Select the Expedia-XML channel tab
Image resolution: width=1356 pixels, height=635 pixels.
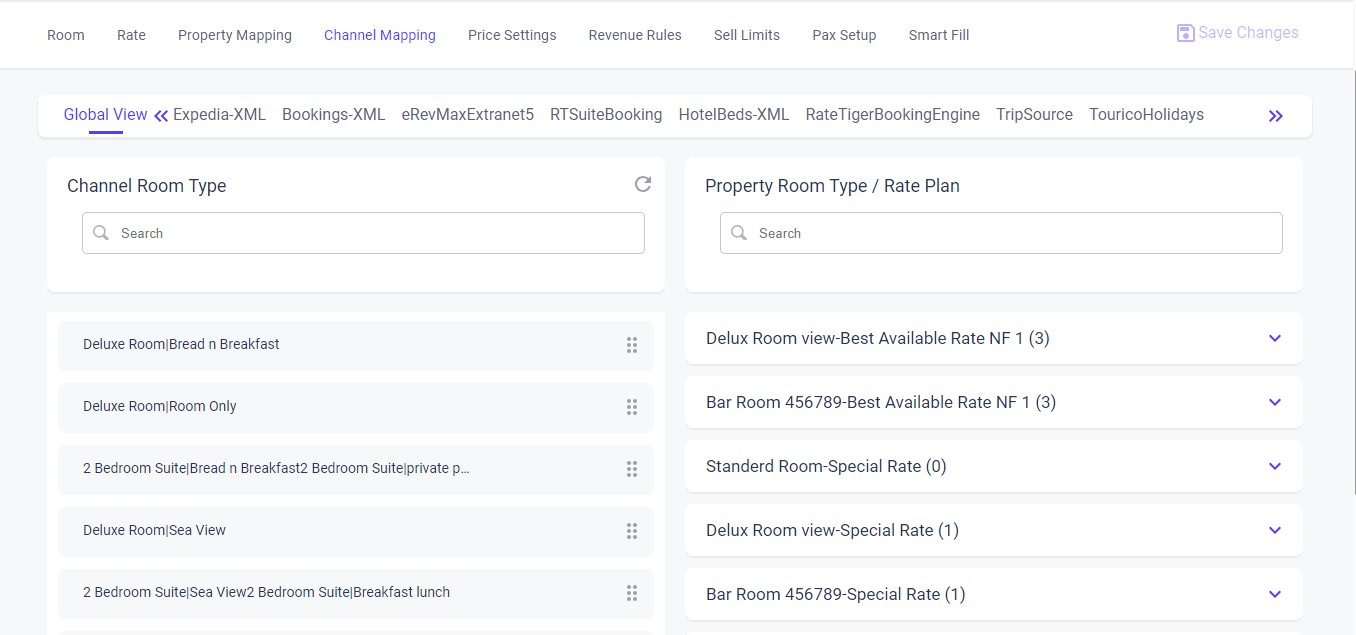(x=219, y=114)
